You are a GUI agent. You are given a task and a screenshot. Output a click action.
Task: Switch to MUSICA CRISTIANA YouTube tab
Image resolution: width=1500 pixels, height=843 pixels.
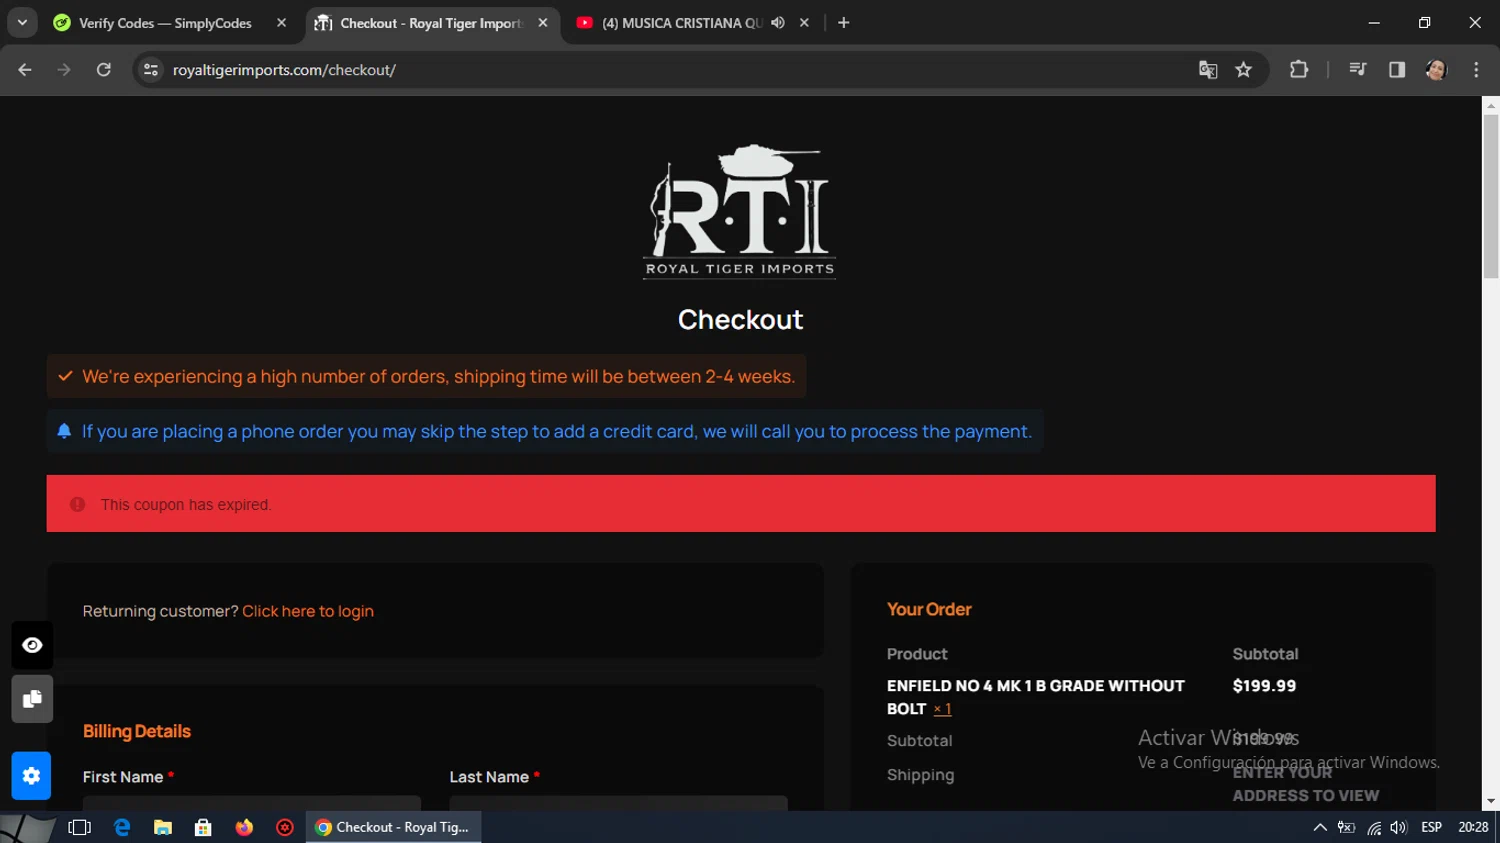tap(681, 23)
